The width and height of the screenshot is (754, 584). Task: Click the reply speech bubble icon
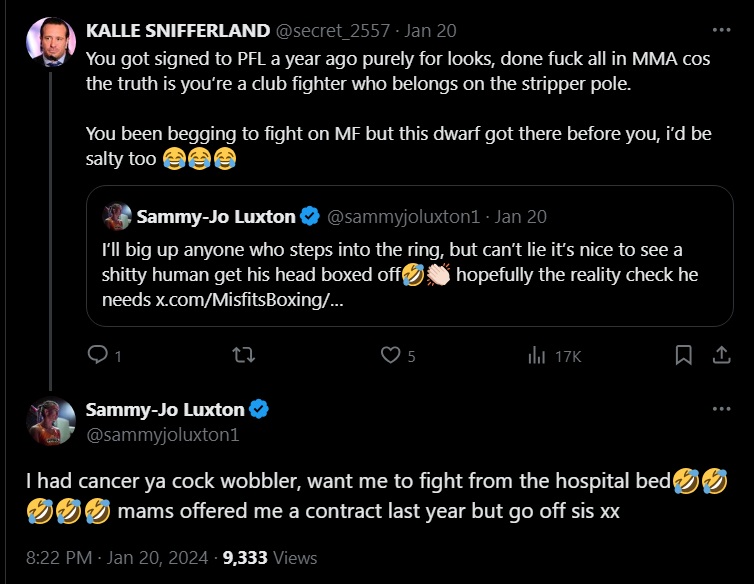(x=97, y=355)
